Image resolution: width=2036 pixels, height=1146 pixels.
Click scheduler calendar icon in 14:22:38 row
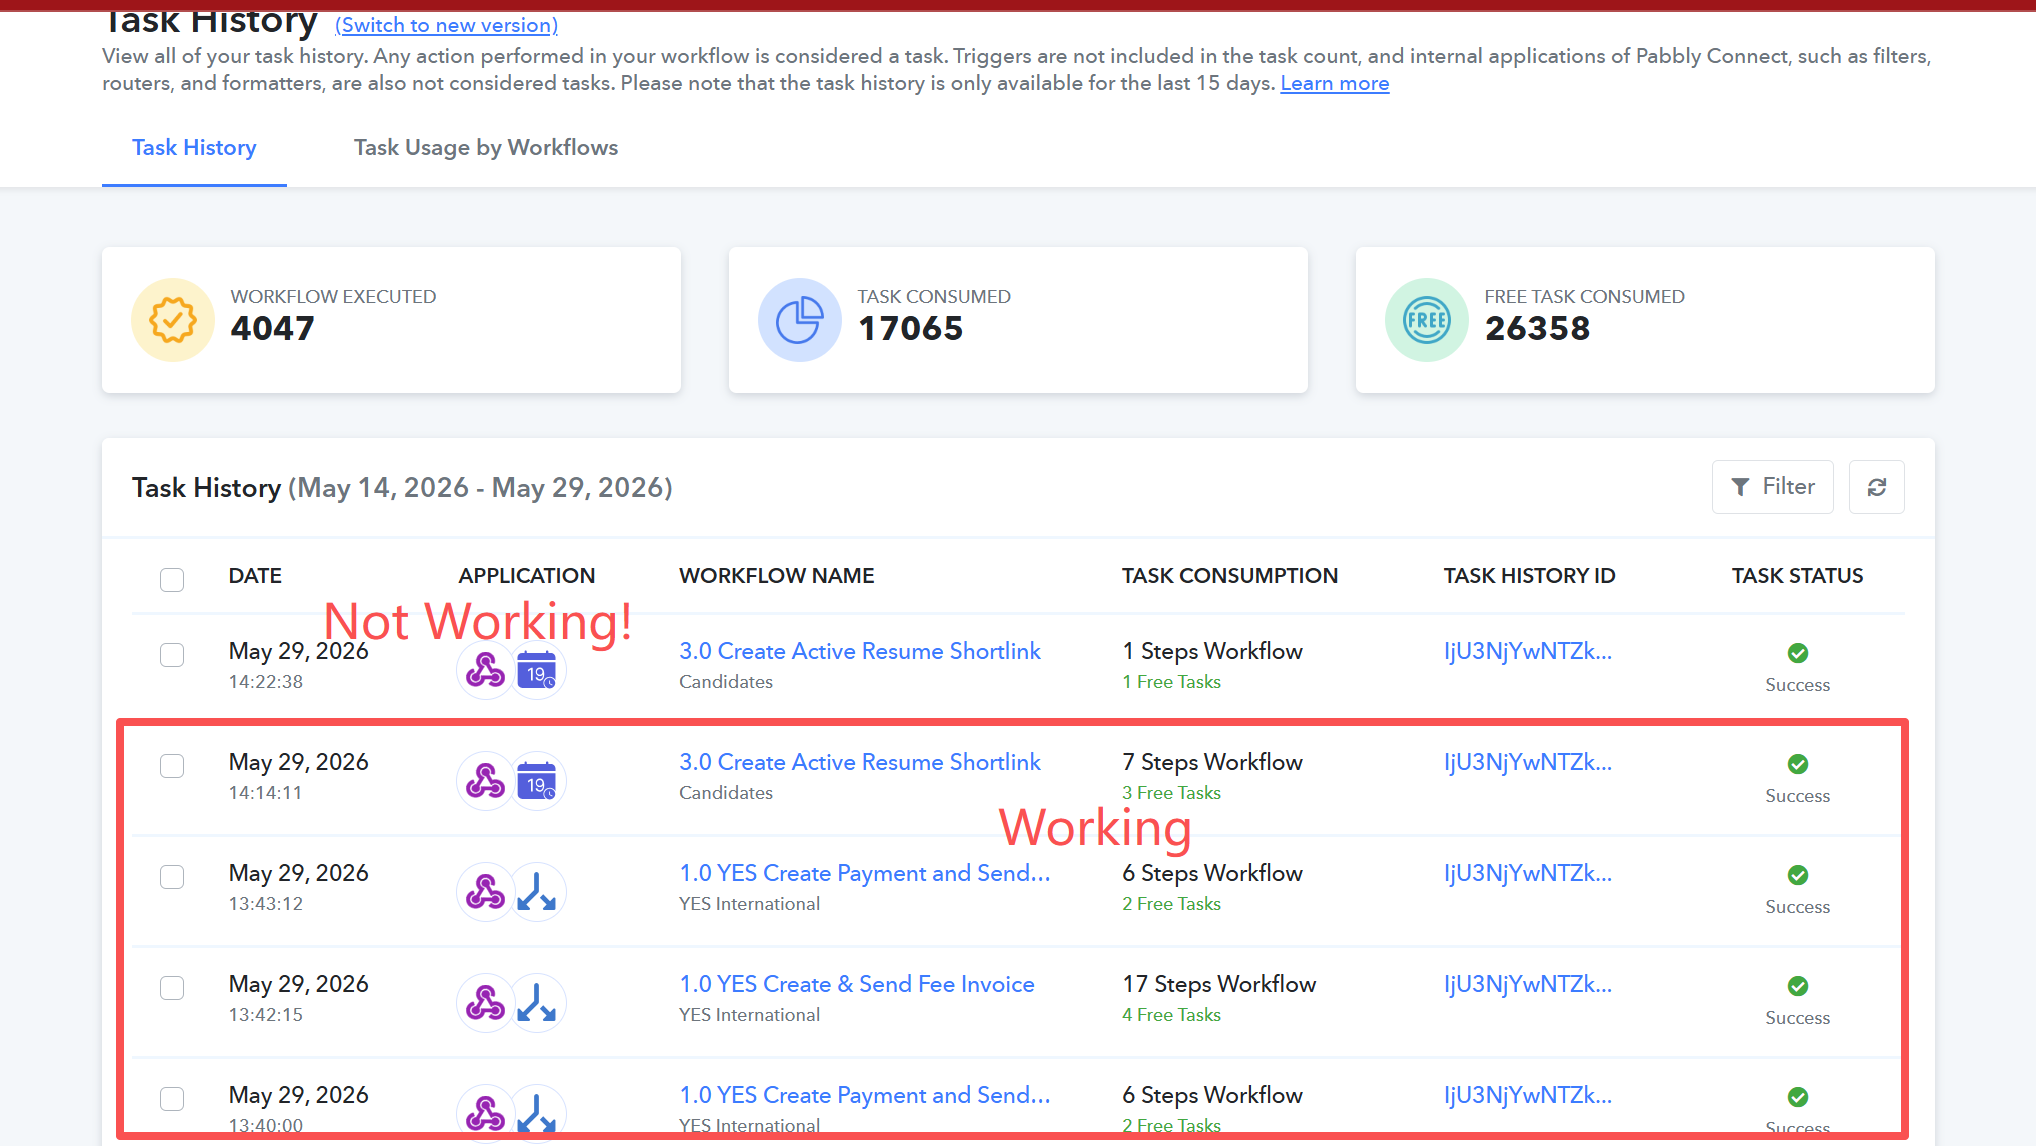point(537,670)
